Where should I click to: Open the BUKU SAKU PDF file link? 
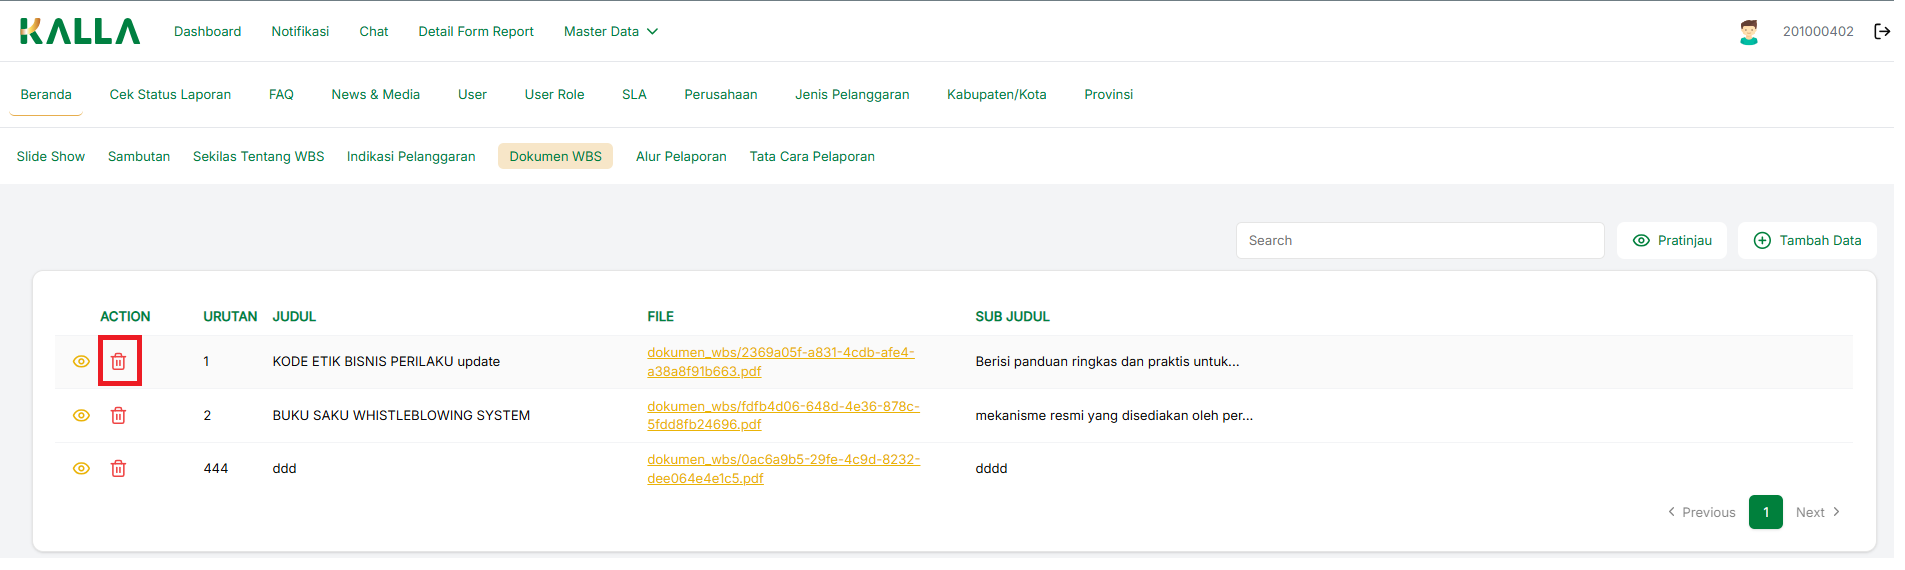tap(782, 415)
